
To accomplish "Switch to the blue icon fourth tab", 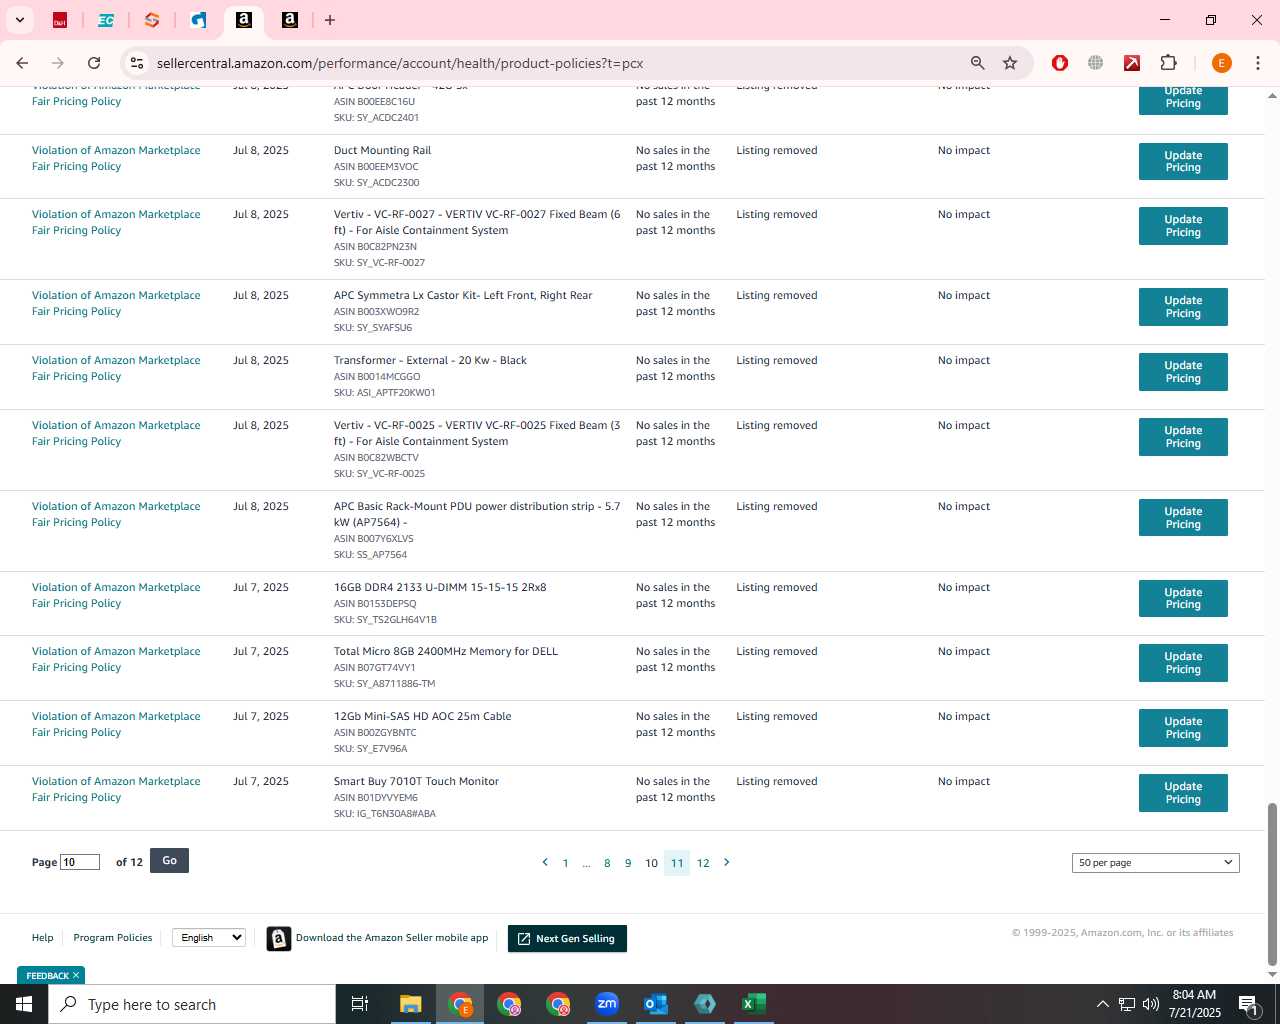I will tap(198, 20).
